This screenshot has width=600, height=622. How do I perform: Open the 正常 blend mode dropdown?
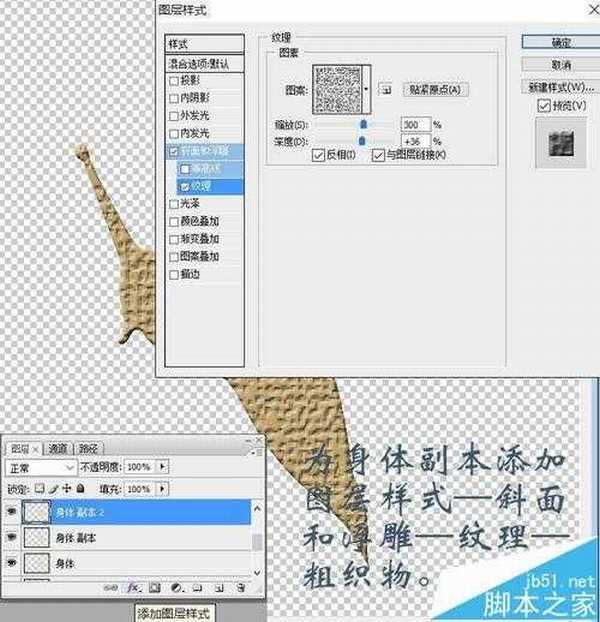(41, 468)
